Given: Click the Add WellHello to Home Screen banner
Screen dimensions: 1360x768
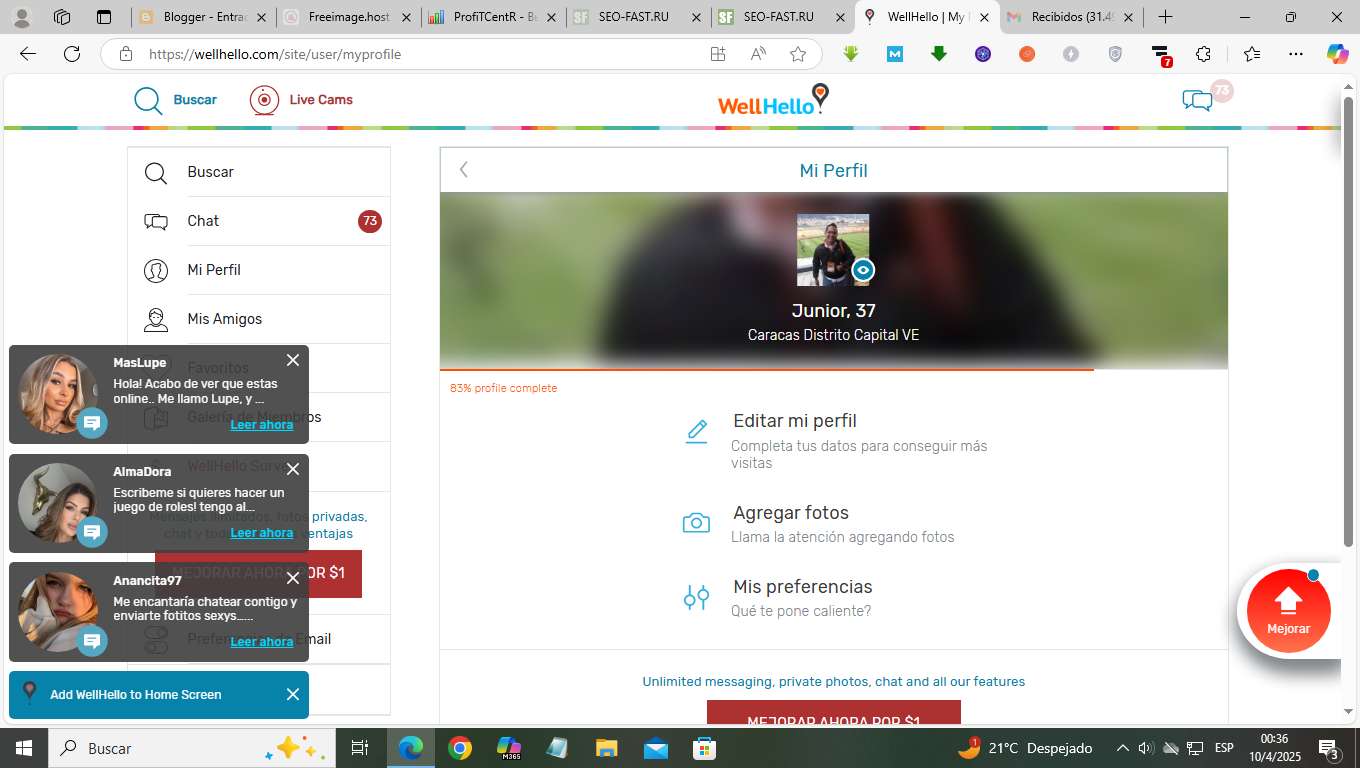Looking at the screenshot, I should [x=159, y=695].
